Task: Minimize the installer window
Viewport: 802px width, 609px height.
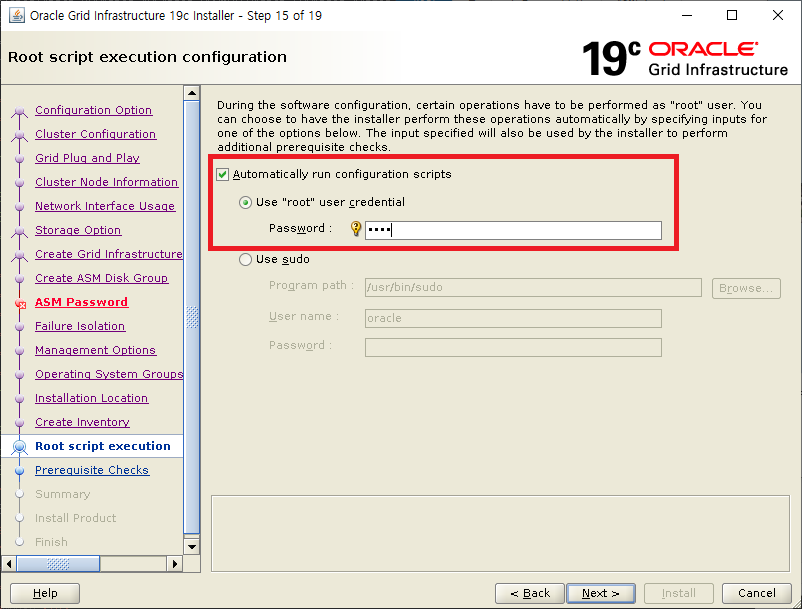Action: click(687, 15)
